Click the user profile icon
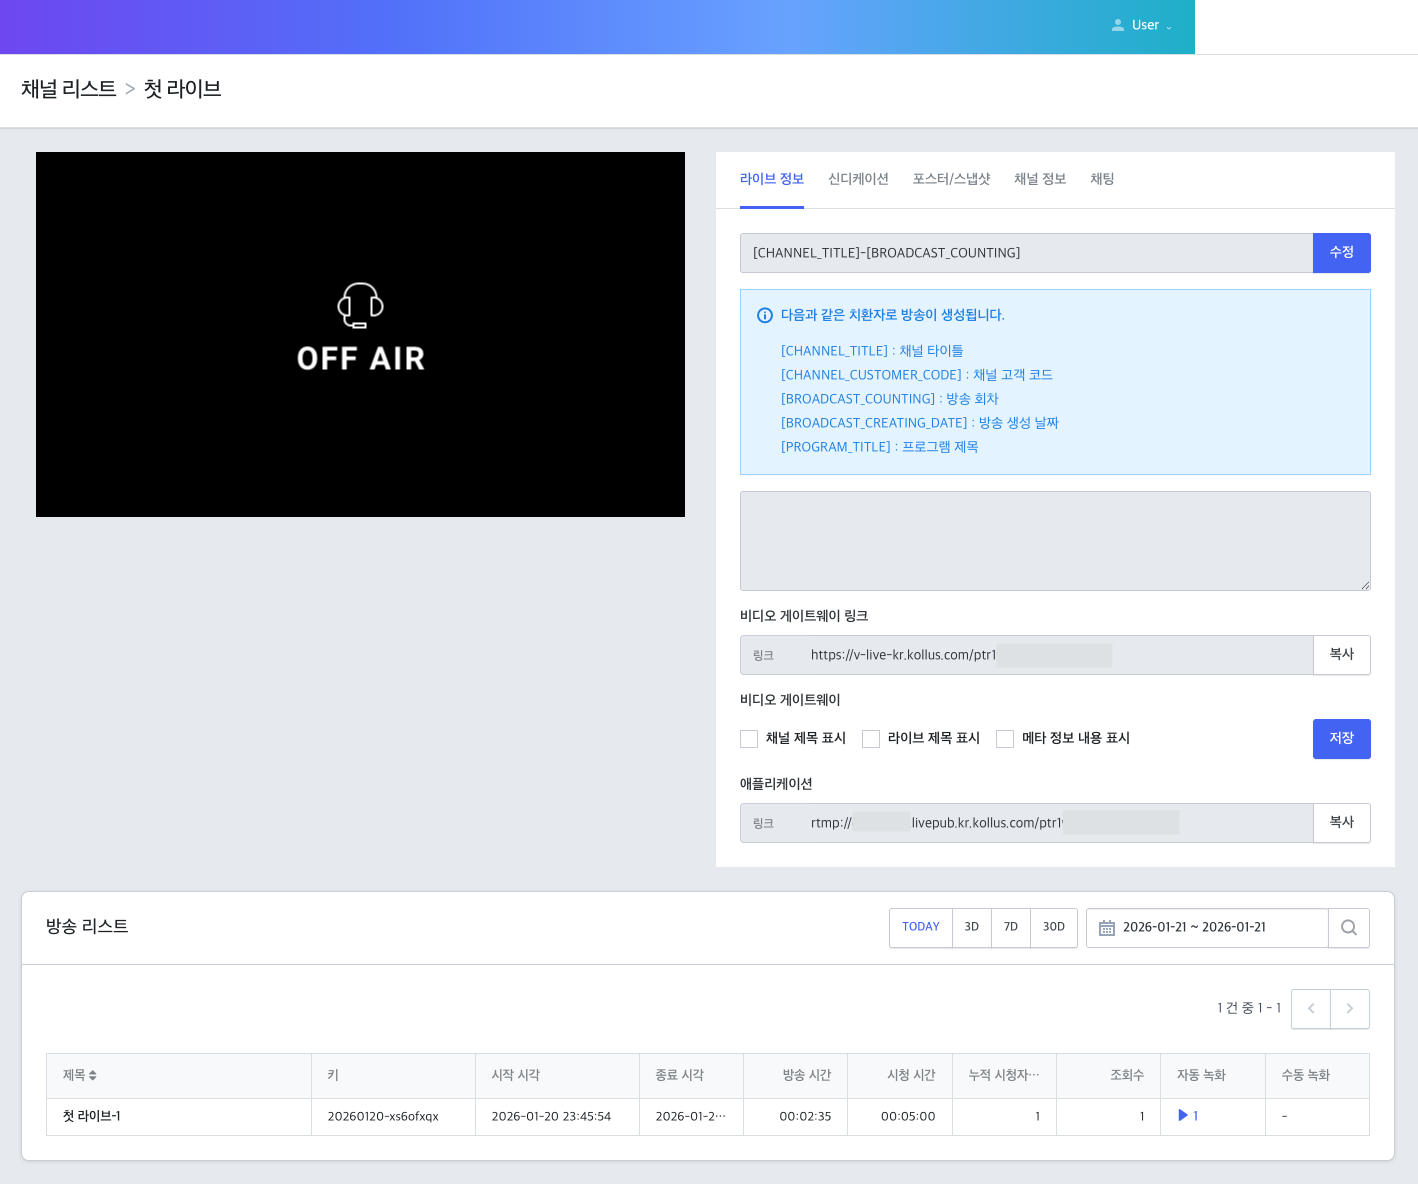 (x=1117, y=25)
